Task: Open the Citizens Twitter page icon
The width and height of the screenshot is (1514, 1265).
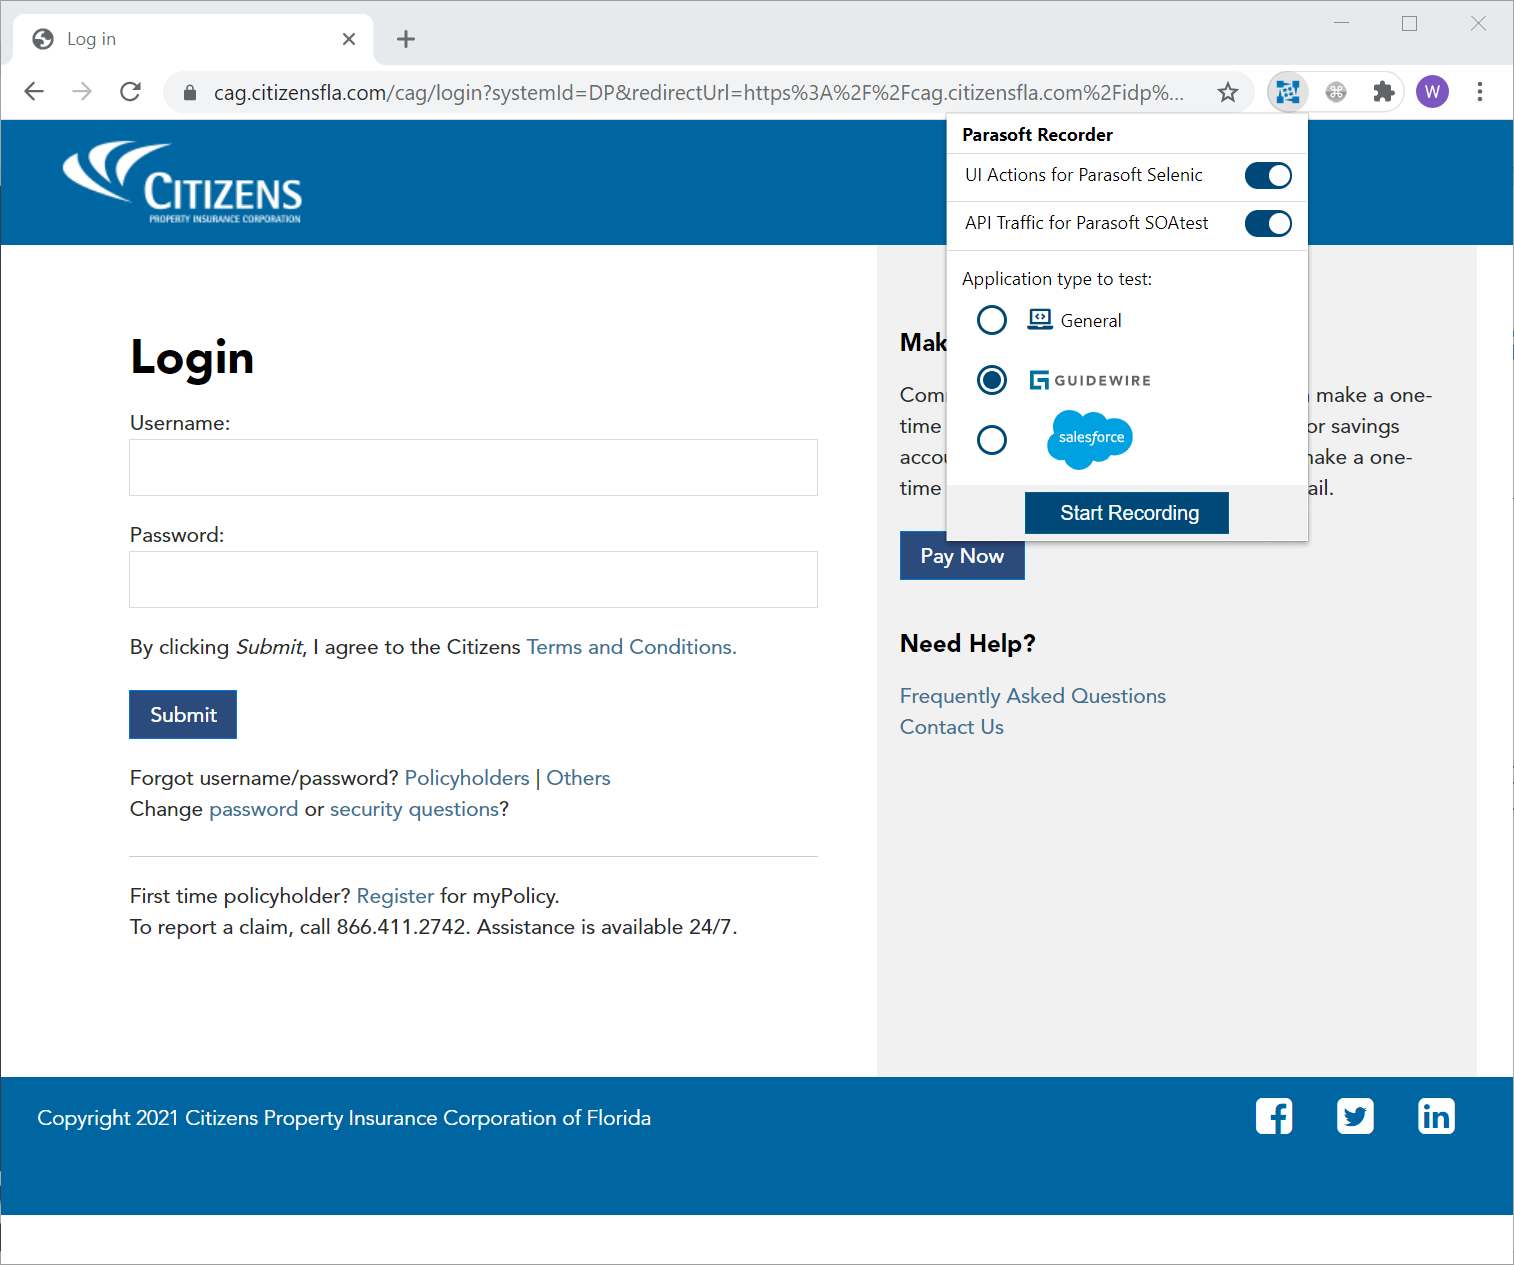Action: 1355,1116
